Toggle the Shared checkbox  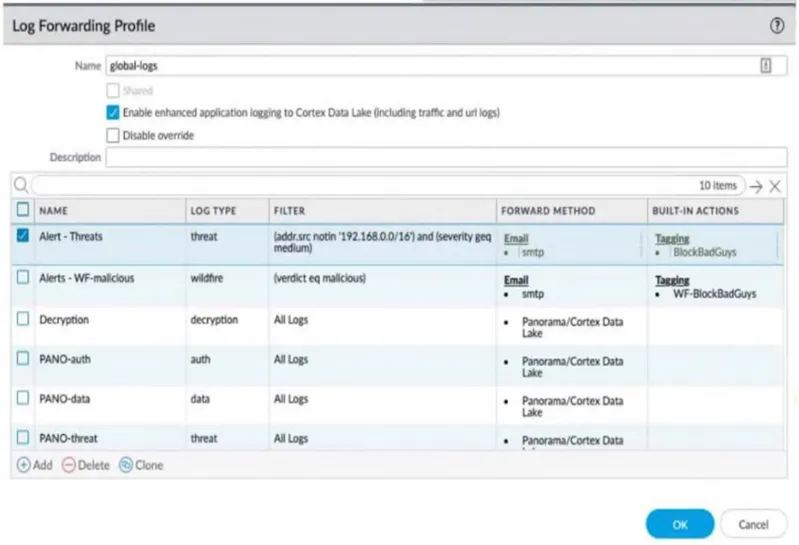click(x=113, y=91)
